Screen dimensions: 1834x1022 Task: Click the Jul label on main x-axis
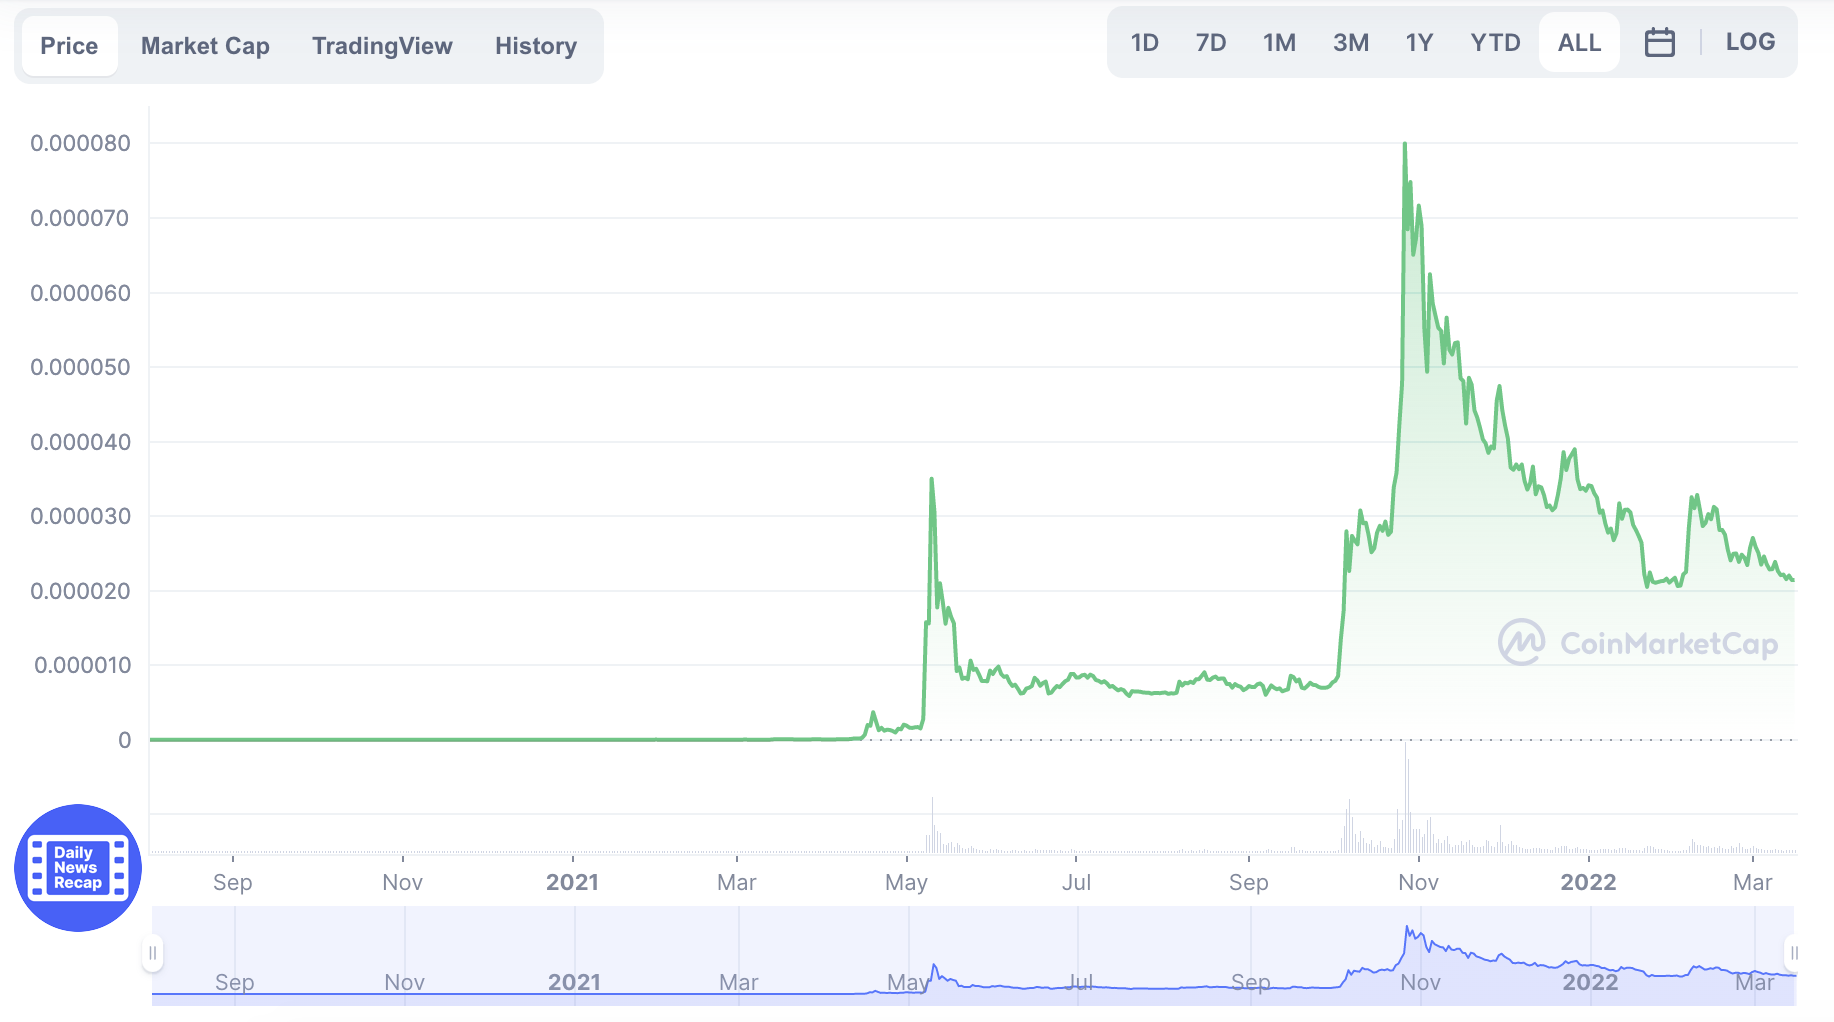(1076, 882)
